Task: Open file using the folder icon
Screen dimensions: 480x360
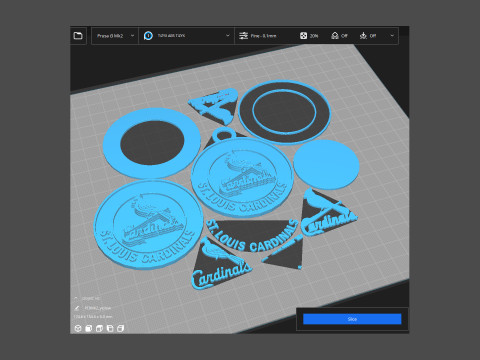Action: pos(78,35)
